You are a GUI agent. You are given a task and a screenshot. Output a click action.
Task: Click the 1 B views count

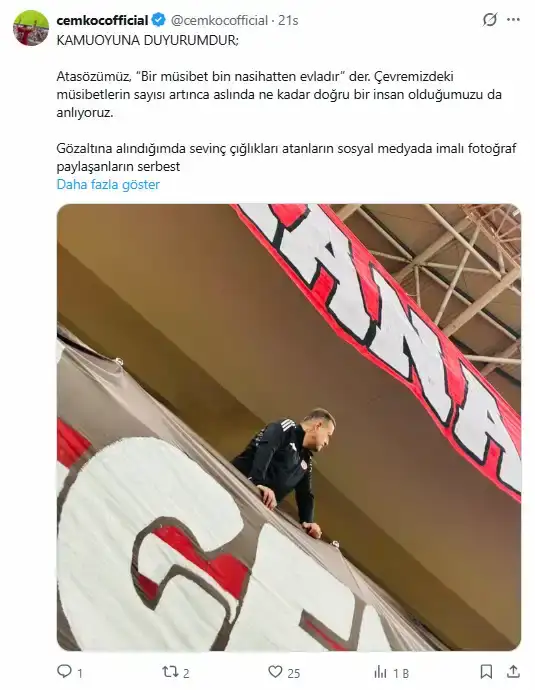coord(401,673)
